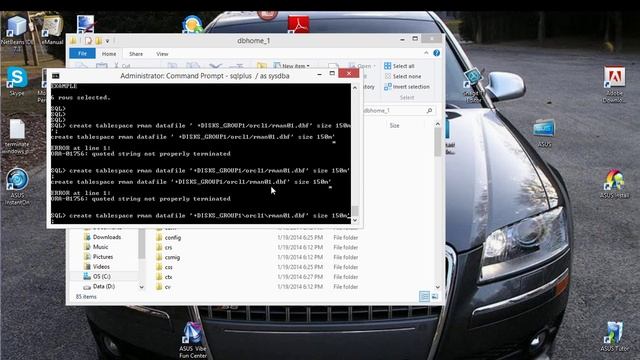Image resolution: width=640 pixels, height=360 pixels.
Task: Click Command Prompt scroll up arrow
Action: tap(355, 88)
